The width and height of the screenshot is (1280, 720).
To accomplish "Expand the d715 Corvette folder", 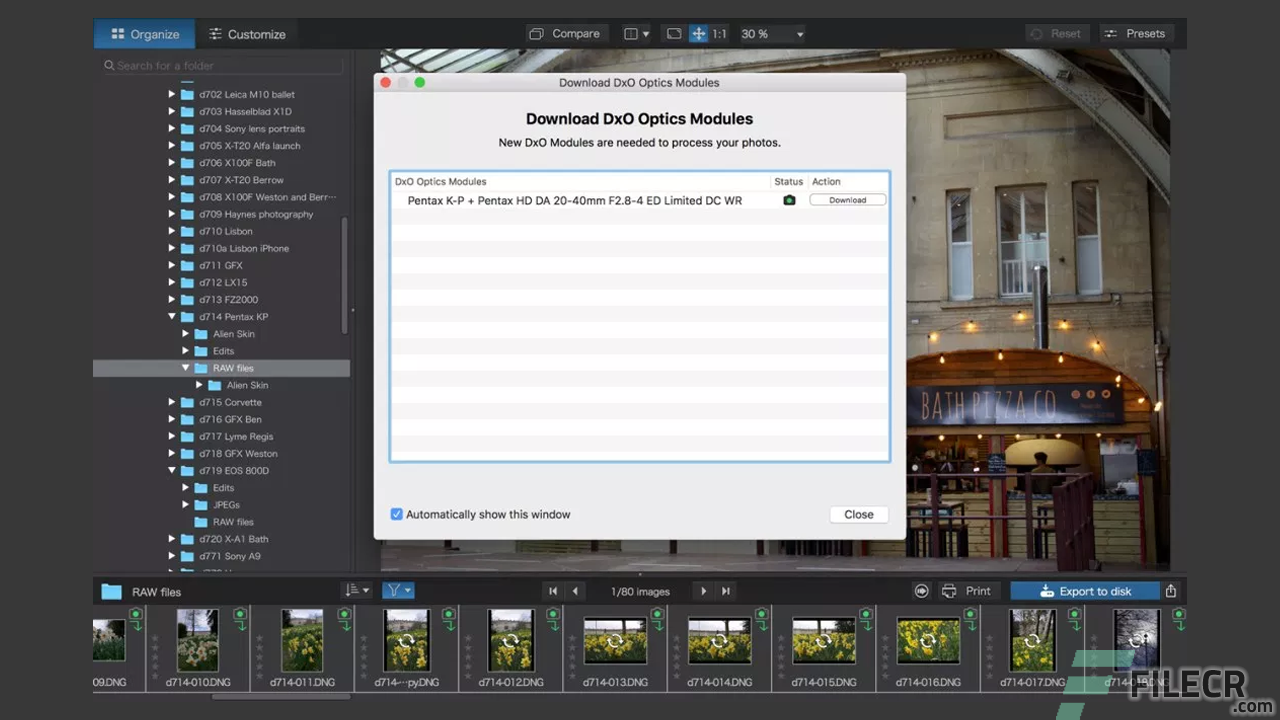I will click(172, 402).
